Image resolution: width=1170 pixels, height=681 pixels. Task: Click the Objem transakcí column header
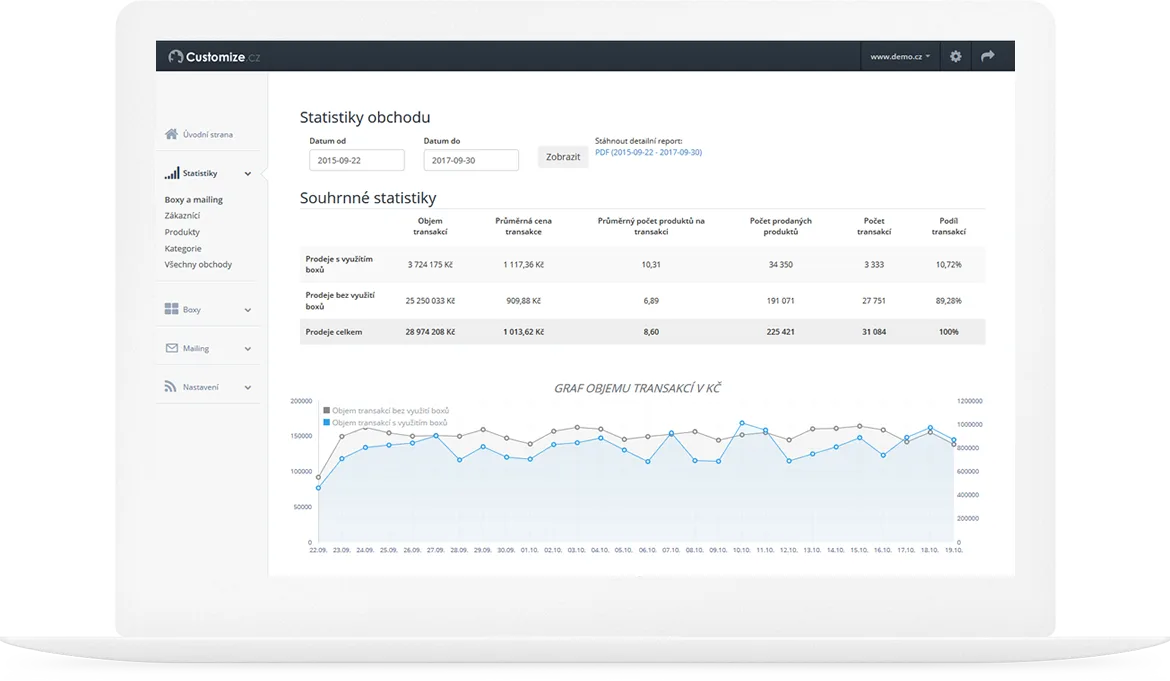pos(431,226)
